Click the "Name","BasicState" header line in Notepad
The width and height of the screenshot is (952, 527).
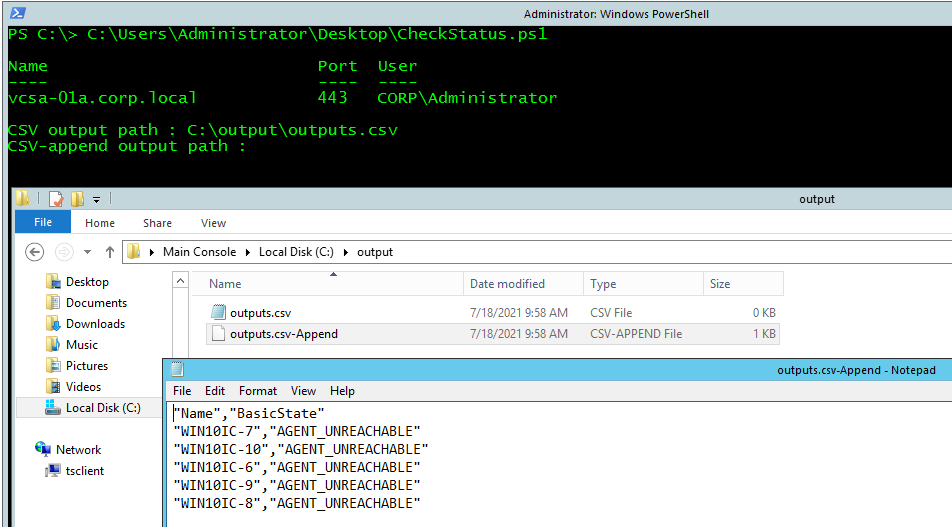pos(249,413)
